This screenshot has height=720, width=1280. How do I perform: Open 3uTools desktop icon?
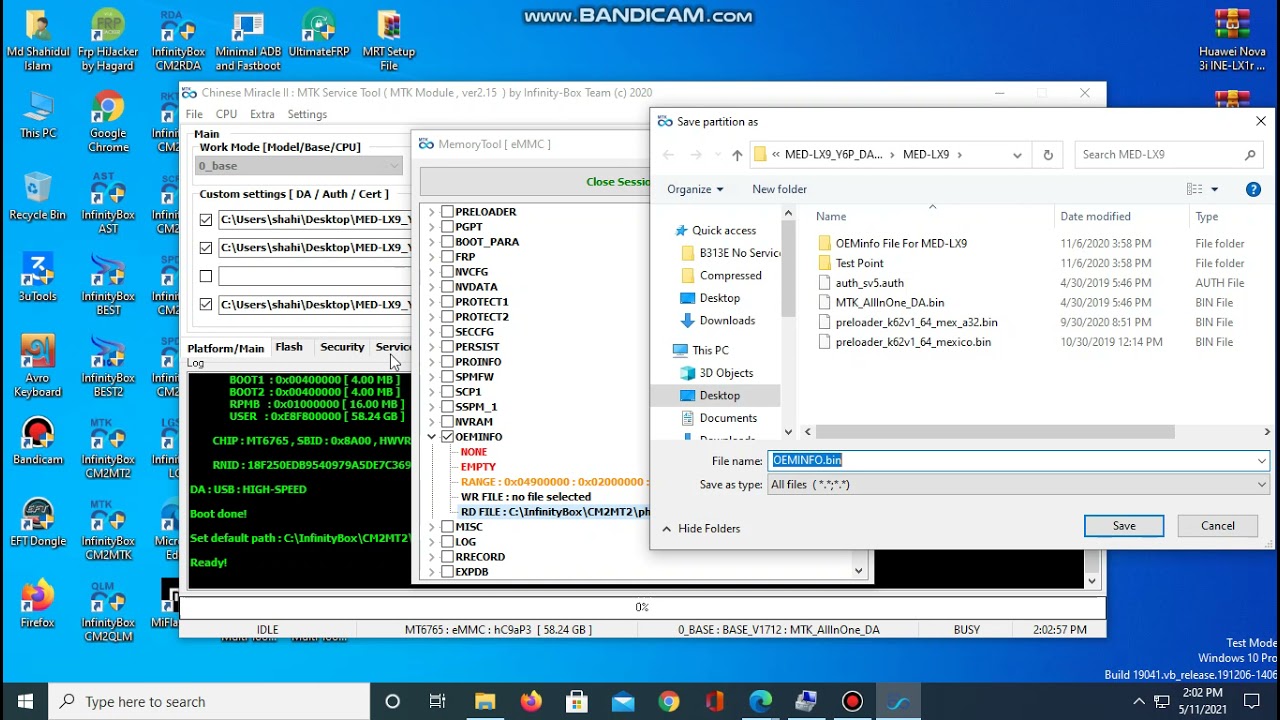pyautogui.click(x=38, y=278)
